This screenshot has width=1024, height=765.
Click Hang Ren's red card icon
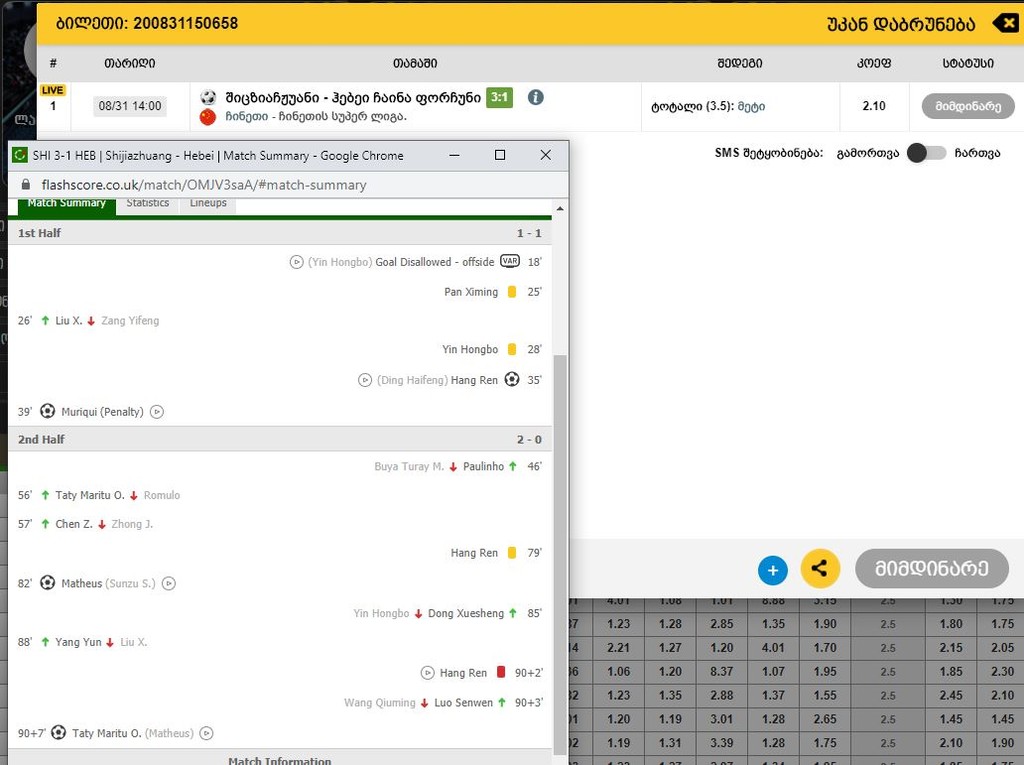click(x=501, y=672)
